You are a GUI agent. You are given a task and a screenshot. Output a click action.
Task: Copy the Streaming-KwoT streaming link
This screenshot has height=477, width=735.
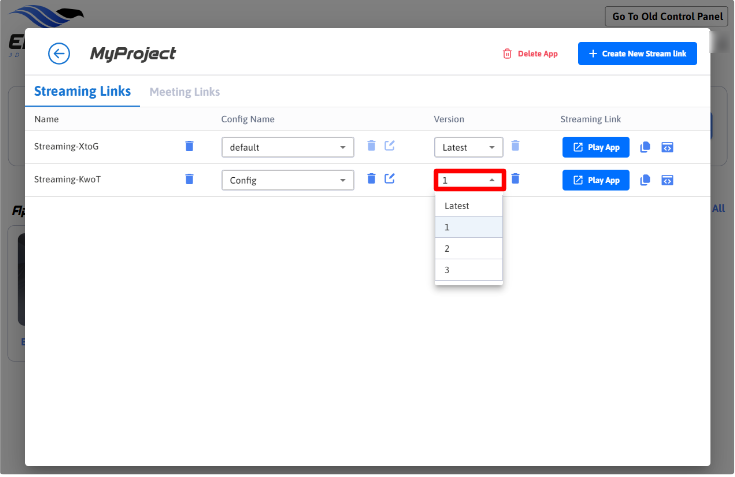coord(645,180)
